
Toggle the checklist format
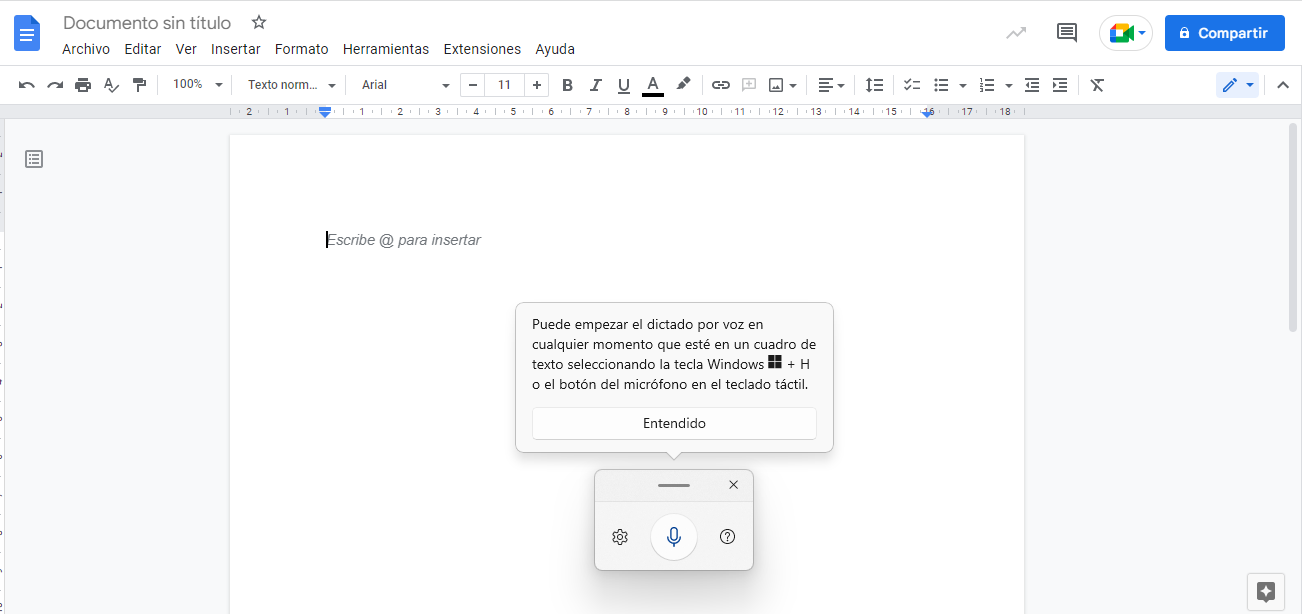[x=912, y=85]
